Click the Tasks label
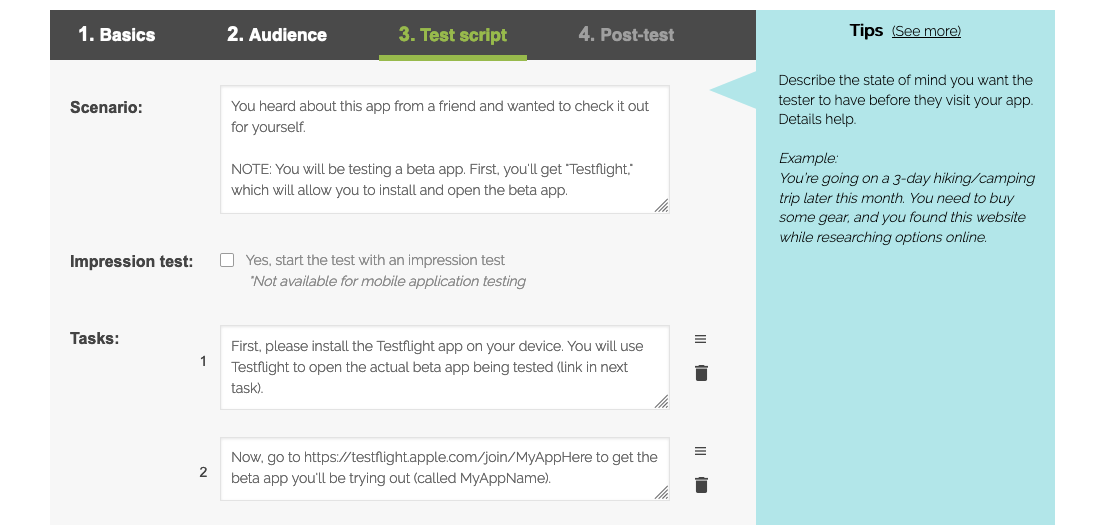Screen dimensions: 1105x525 94,338
